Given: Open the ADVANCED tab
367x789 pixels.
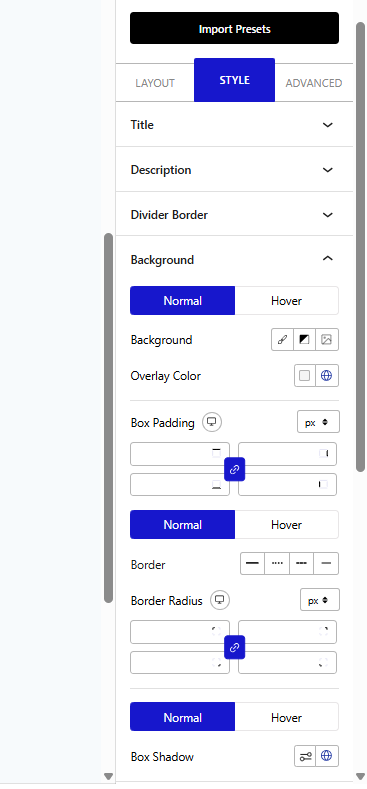Looking at the screenshot, I should [x=314, y=83].
